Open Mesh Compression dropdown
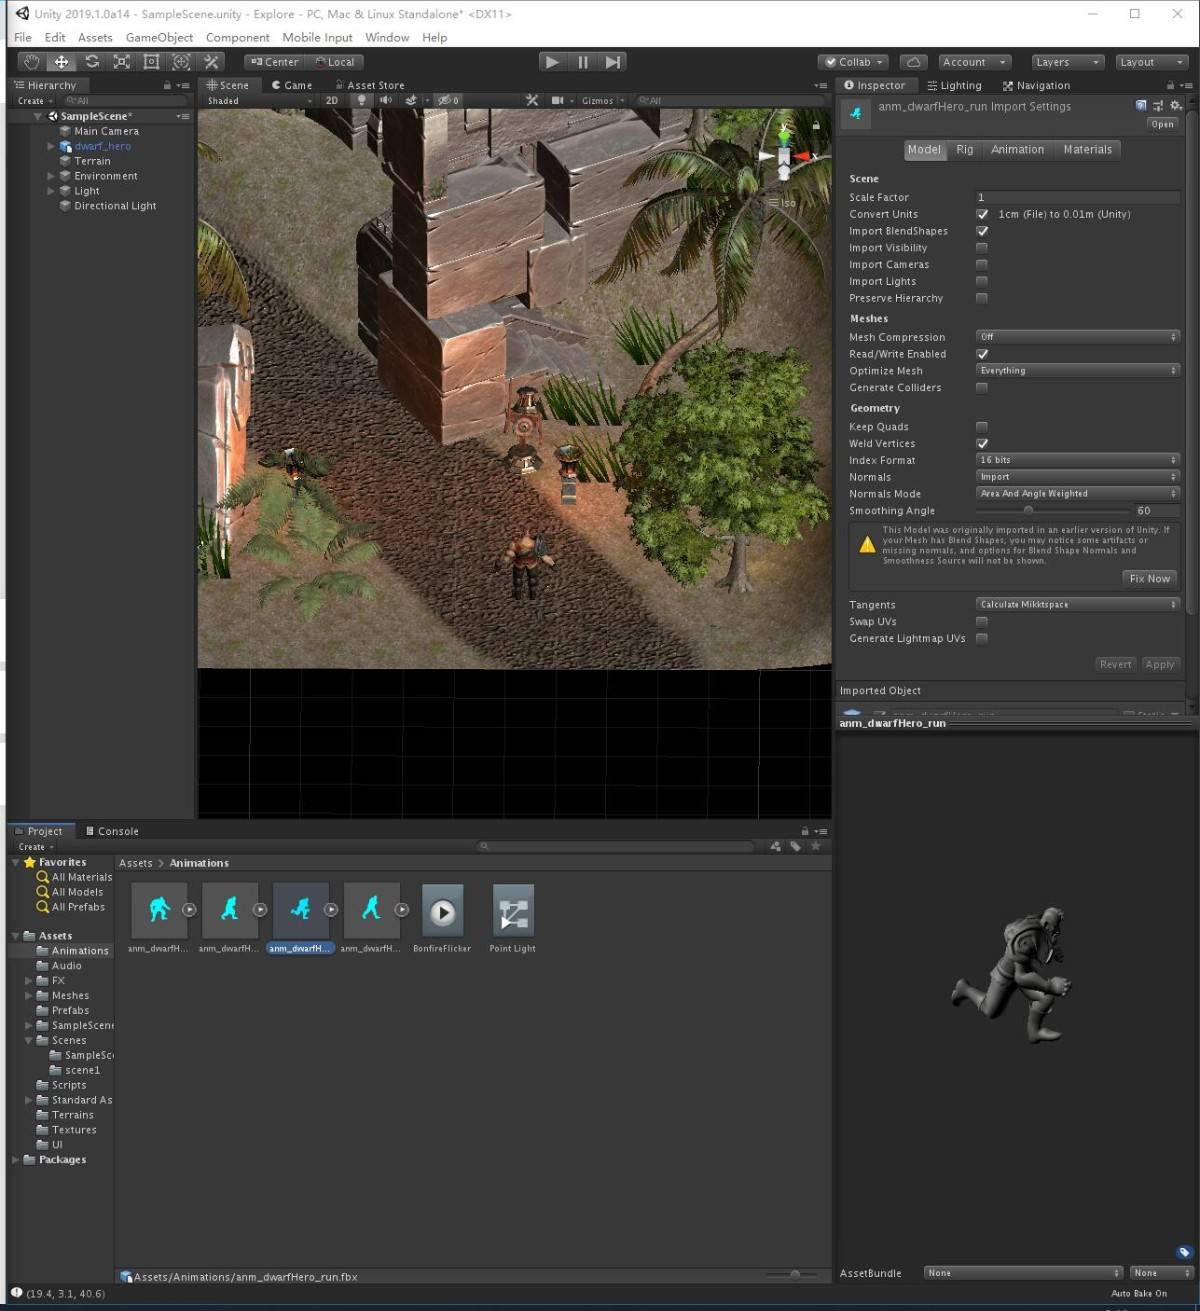Image resolution: width=1200 pixels, height=1311 pixels. coord(1078,337)
